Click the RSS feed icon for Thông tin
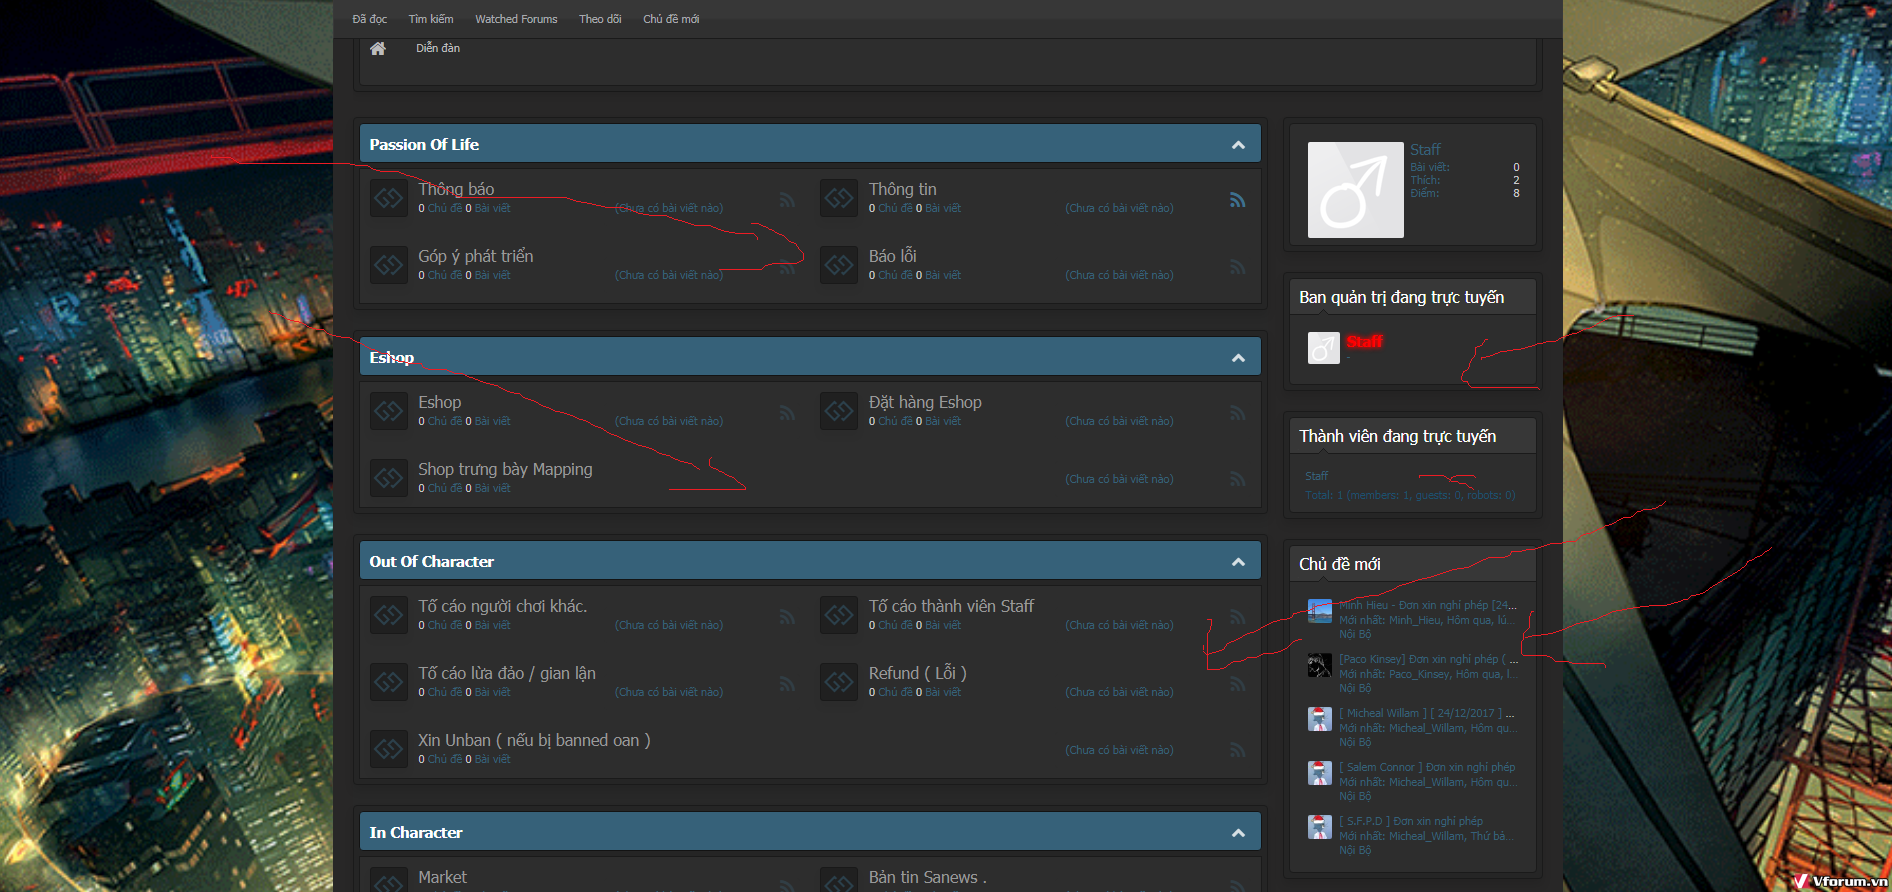This screenshot has height=892, width=1892. coord(1237,200)
